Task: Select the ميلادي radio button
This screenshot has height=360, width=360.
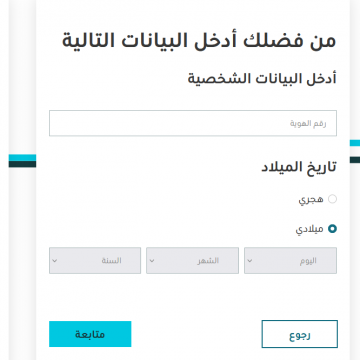Action: (x=332, y=229)
